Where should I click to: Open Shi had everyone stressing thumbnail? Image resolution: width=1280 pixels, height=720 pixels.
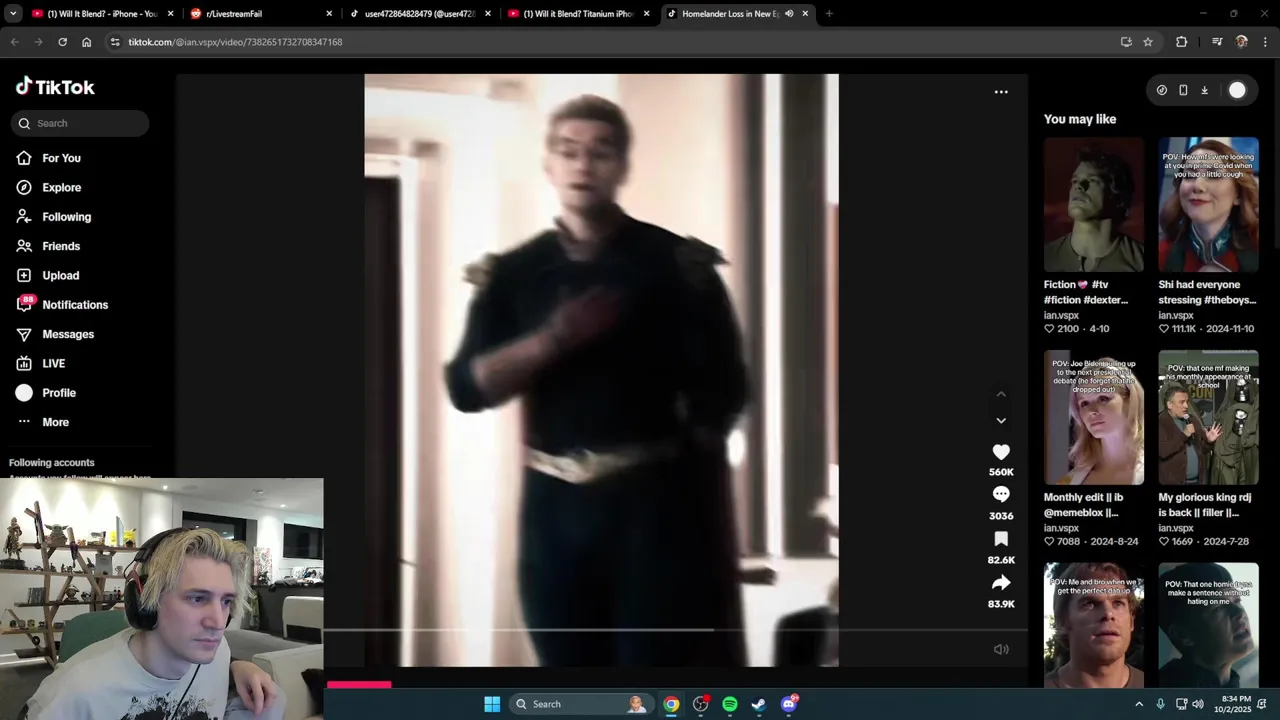pyautogui.click(x=1208, y=204)
